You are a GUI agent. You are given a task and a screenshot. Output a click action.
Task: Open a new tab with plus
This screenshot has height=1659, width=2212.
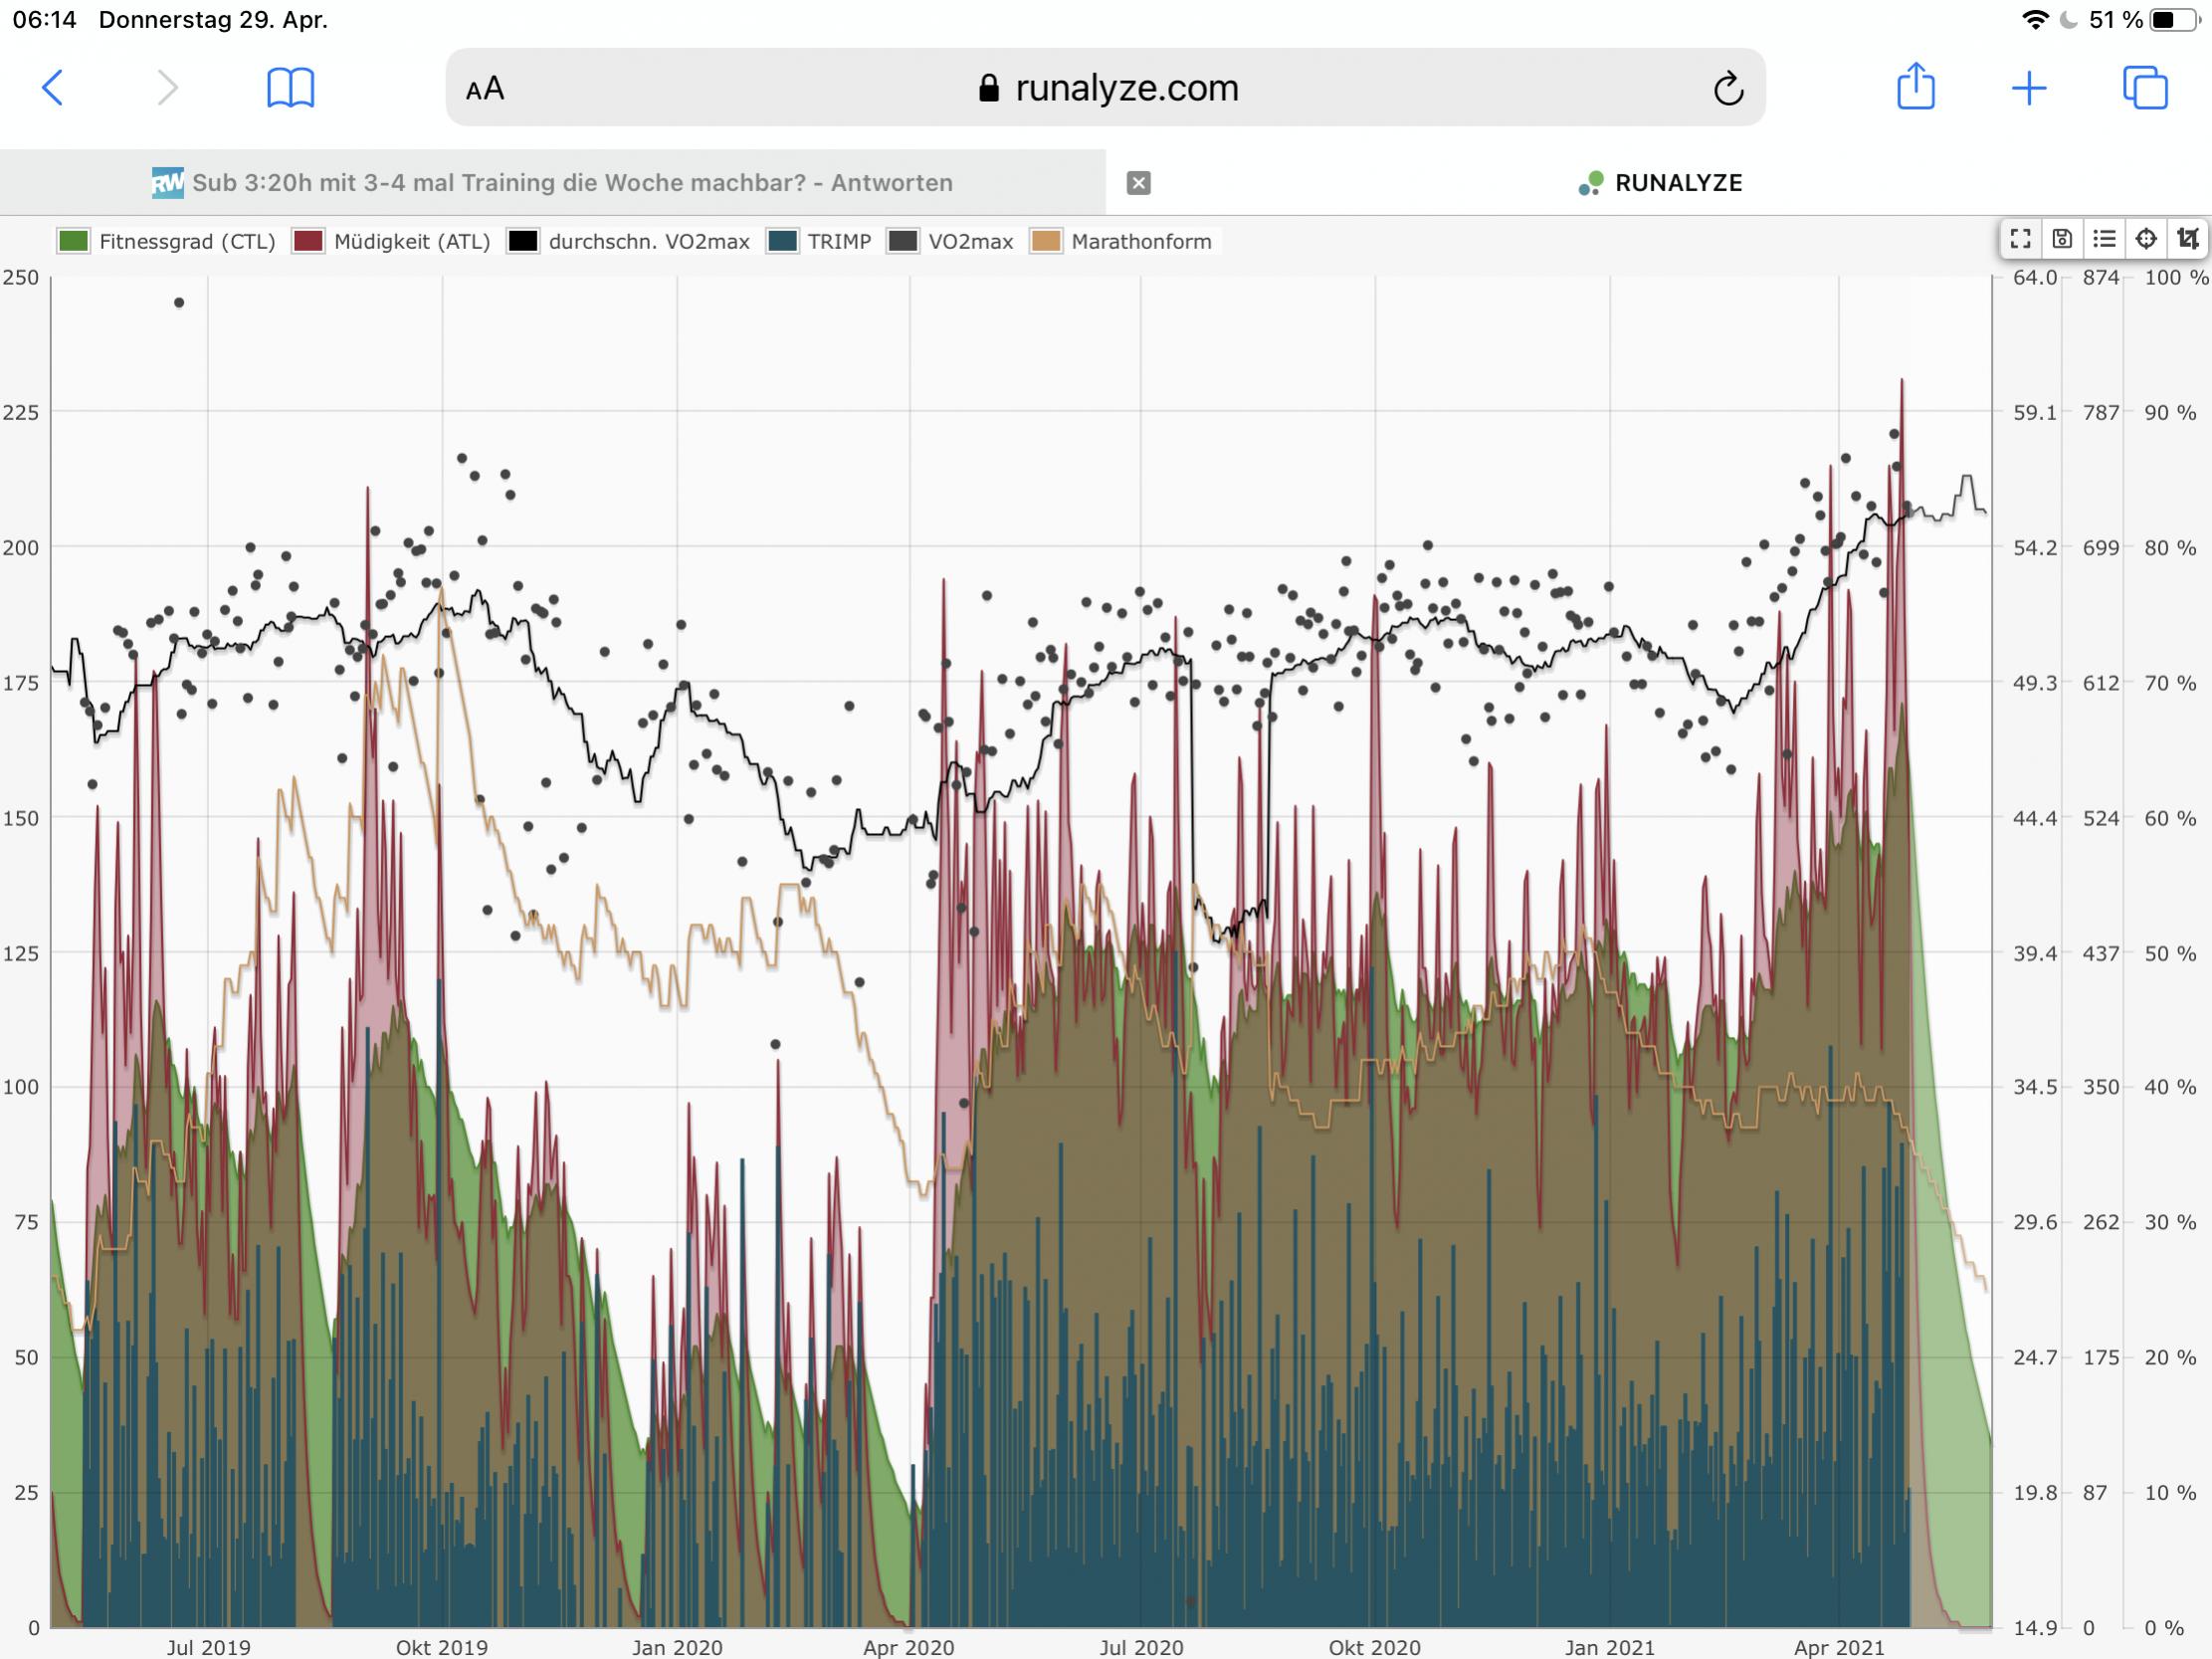click(2029, 88)
